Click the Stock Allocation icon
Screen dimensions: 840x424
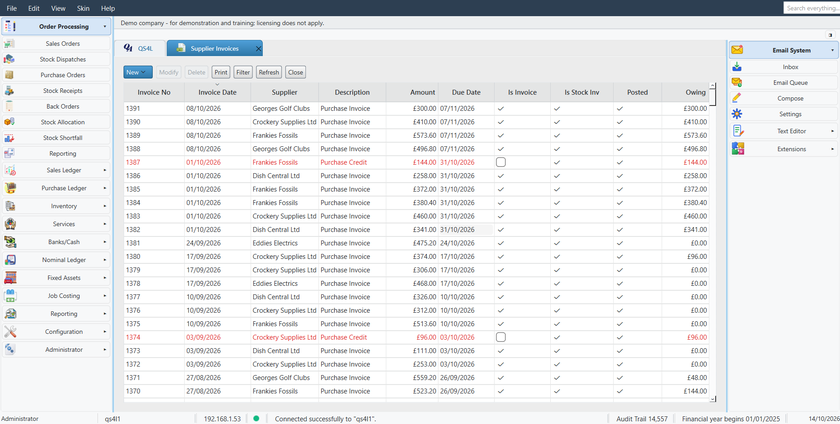point(10,122)
